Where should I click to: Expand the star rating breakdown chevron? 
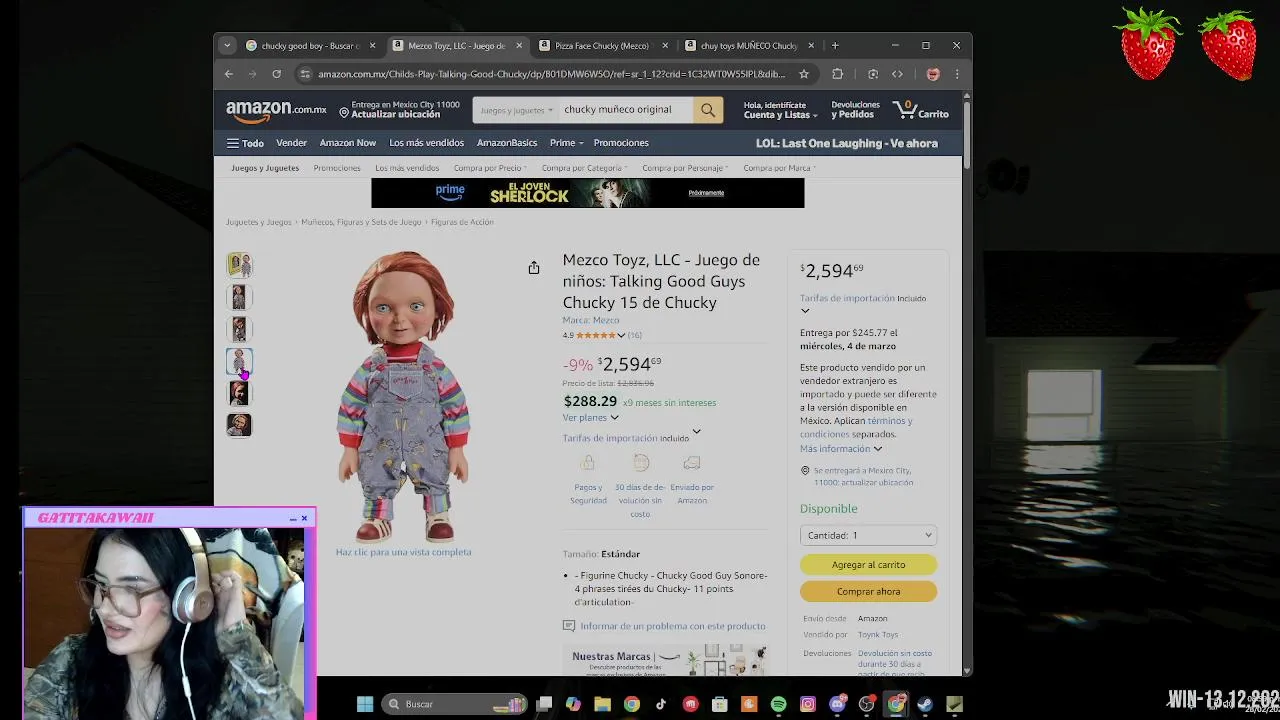(x=621, y=335)
